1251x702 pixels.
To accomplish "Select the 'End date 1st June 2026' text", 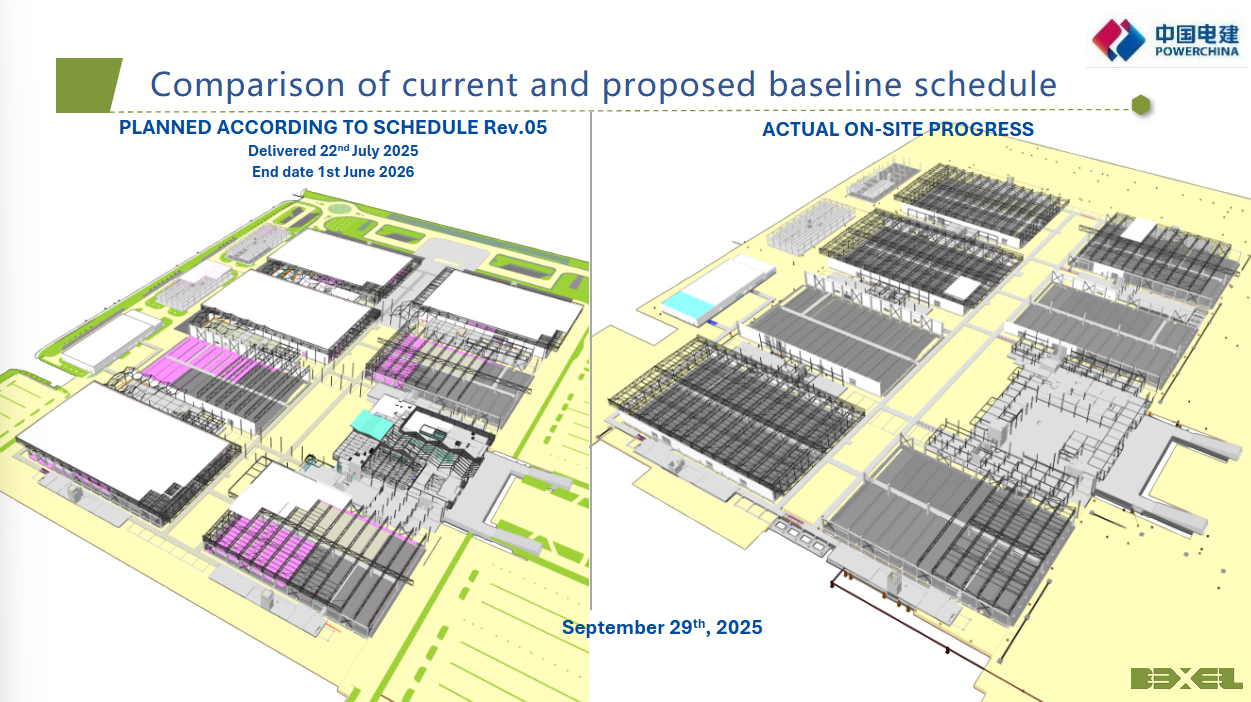I will 333,171.
